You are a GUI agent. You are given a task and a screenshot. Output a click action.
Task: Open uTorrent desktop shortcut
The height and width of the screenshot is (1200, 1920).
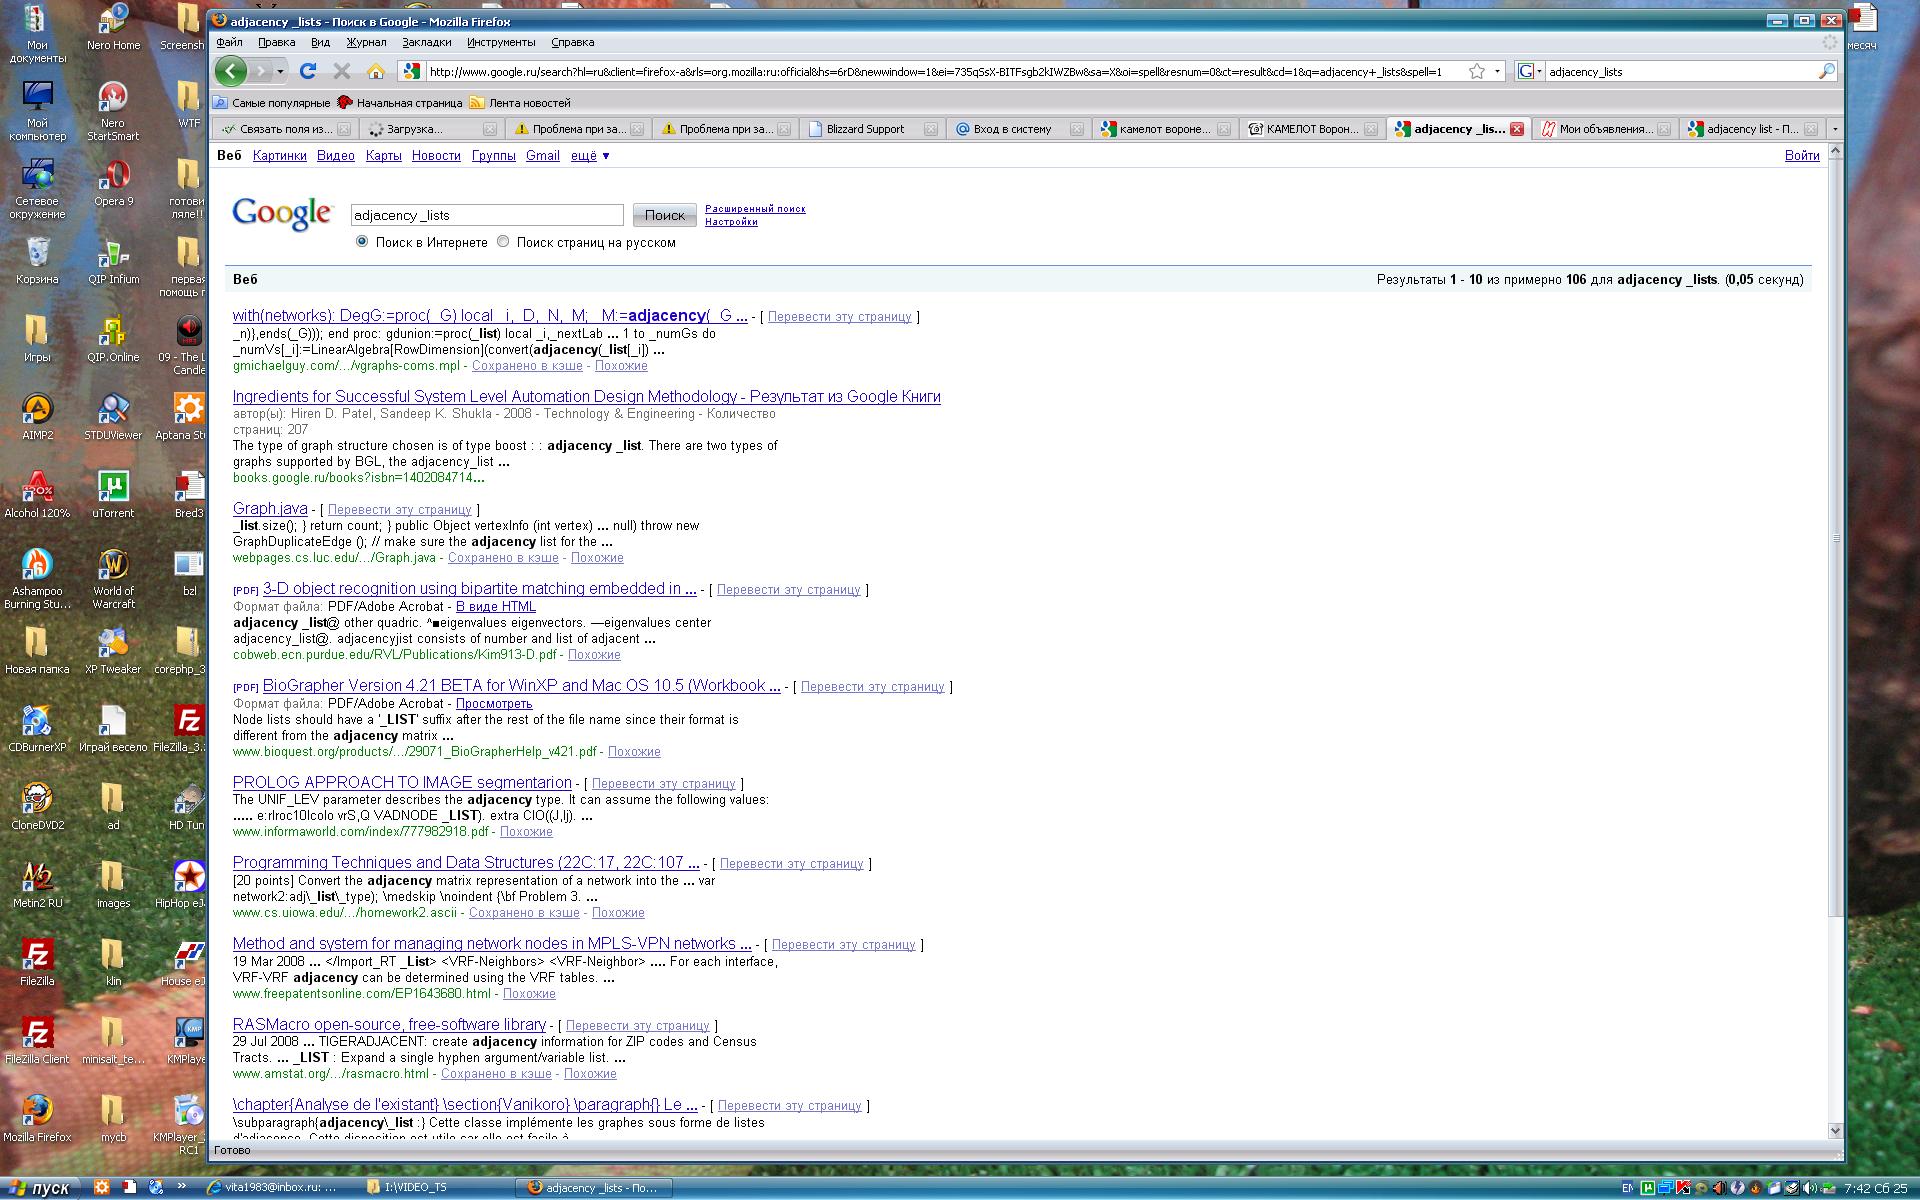(113, 495)
